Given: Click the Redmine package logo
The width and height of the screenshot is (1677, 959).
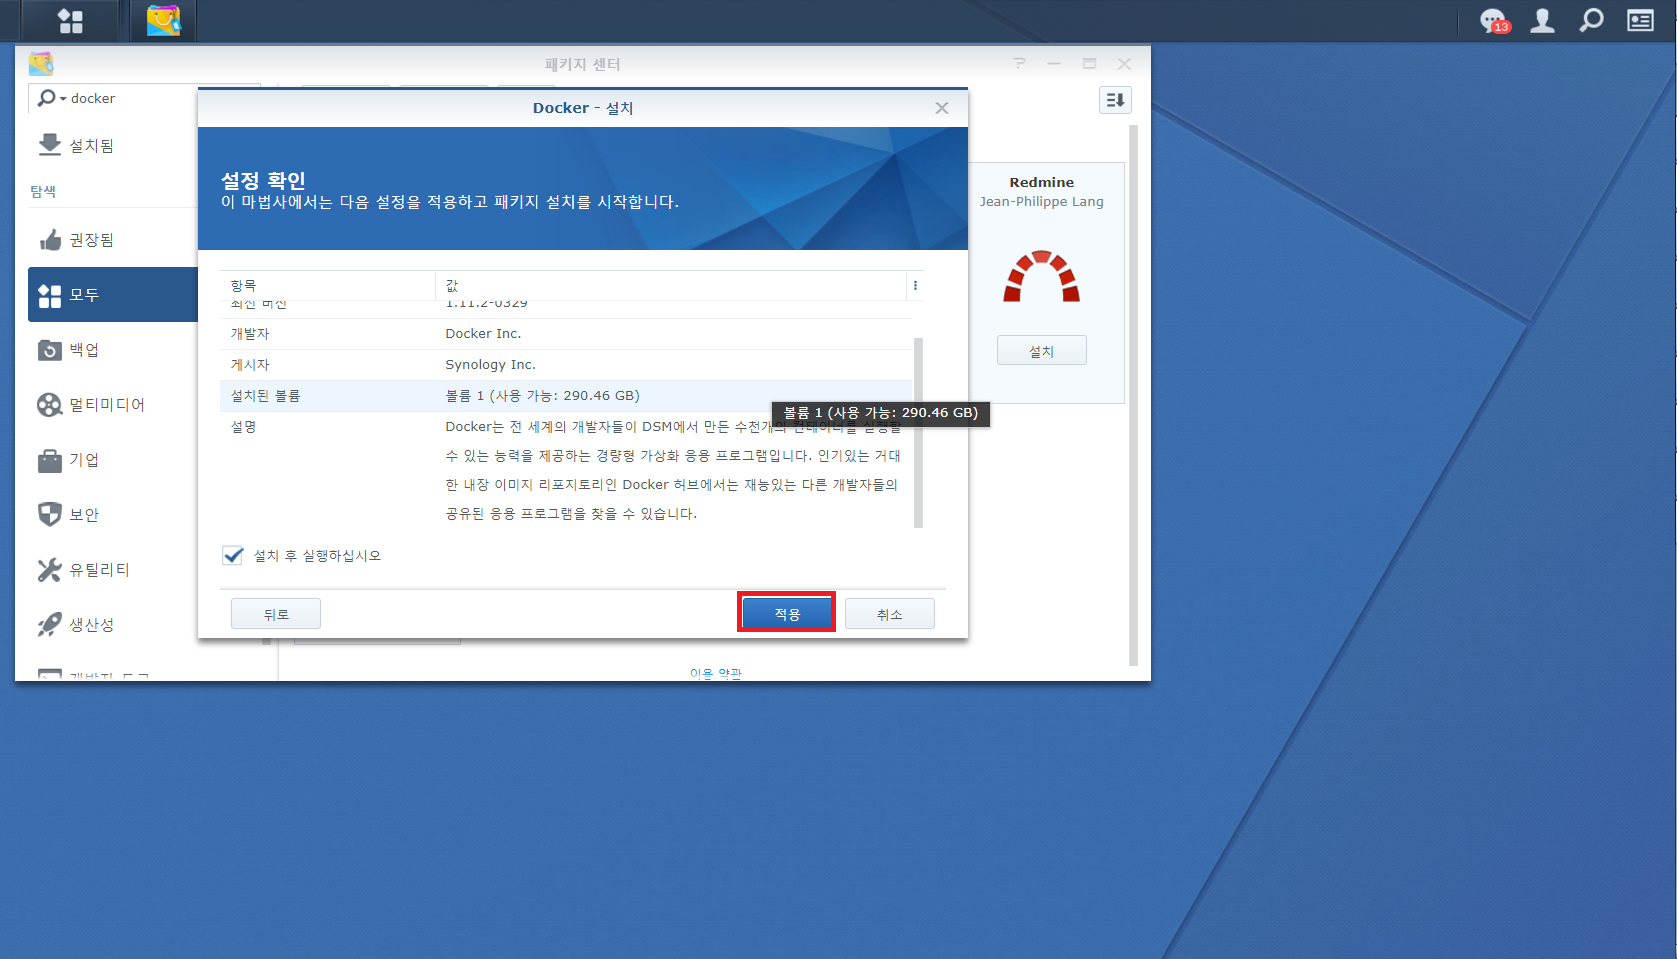Looking at the screenshot, I should [x=1041, y=276].
